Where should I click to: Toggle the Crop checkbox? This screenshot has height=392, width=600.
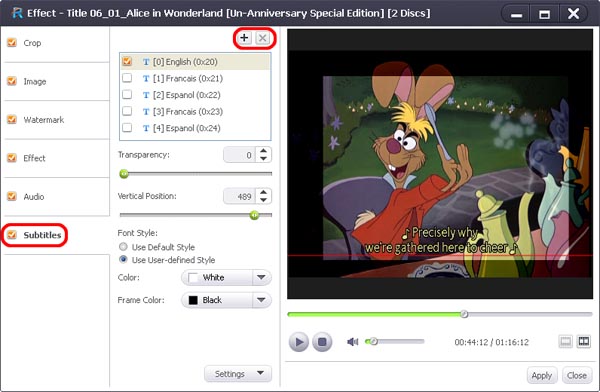(x=12, y=42)
